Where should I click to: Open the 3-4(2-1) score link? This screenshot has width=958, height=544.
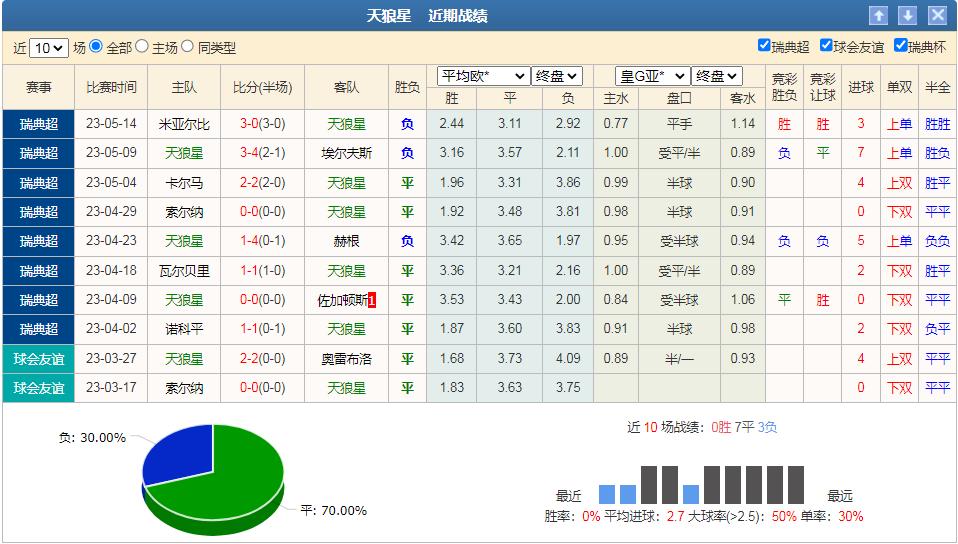point(263,153)
